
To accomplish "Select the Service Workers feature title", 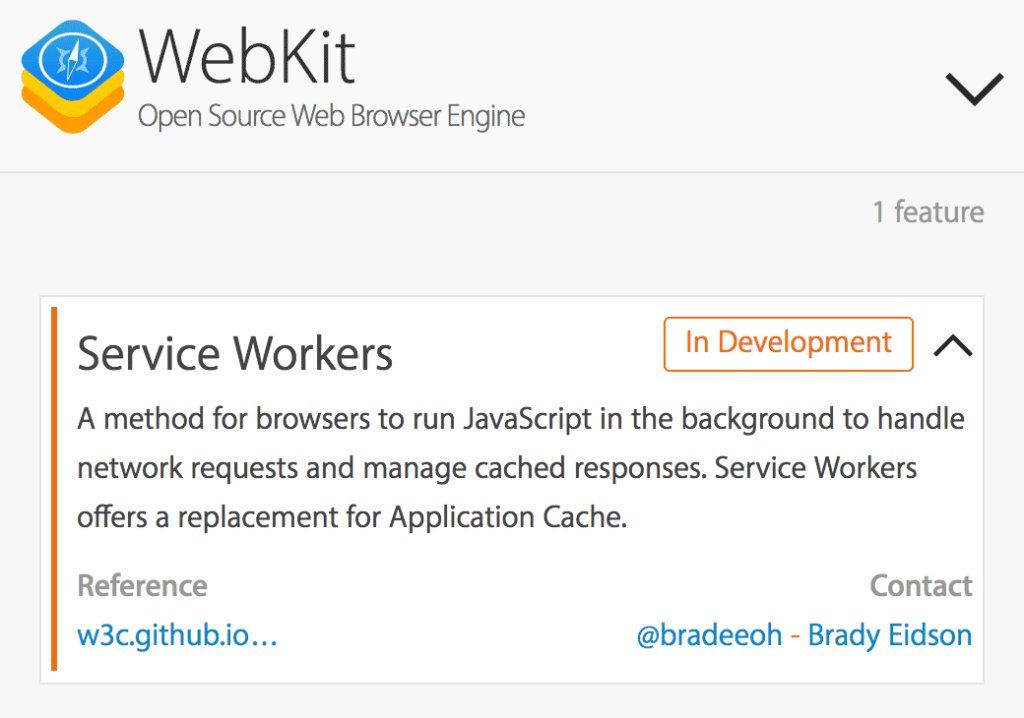I will click(x=235, y=353).
